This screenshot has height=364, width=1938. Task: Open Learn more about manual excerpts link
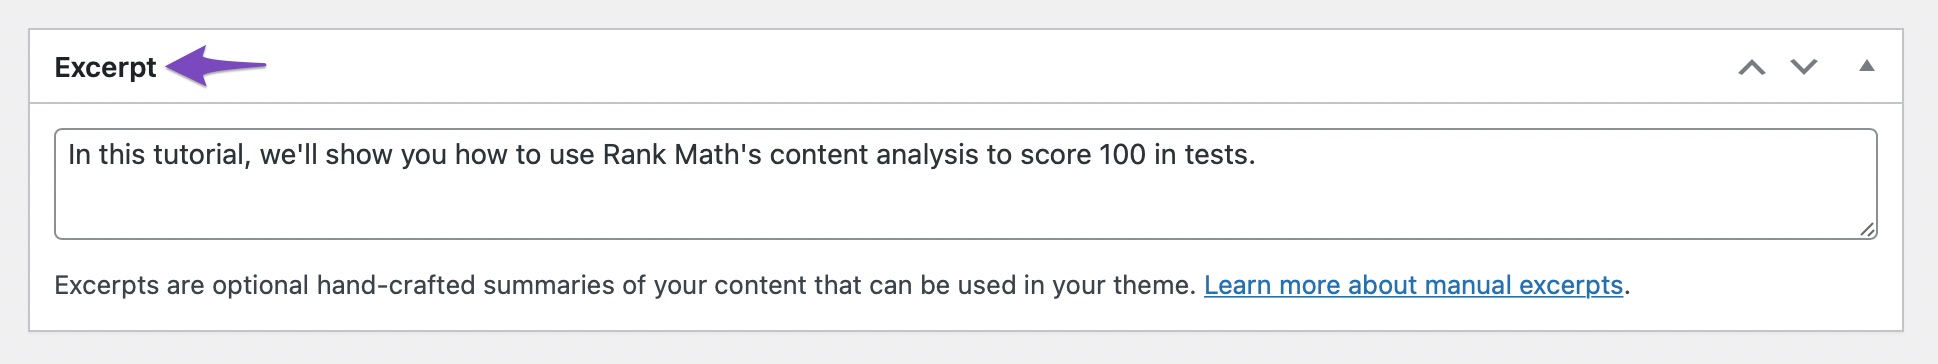click(1413, 285)
